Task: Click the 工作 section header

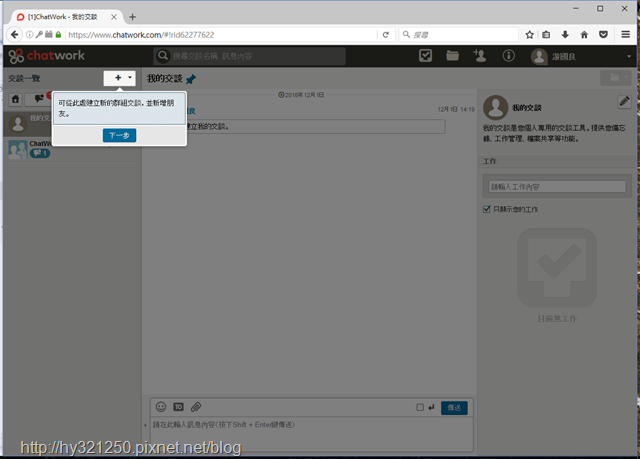Action: click(489, 161)
